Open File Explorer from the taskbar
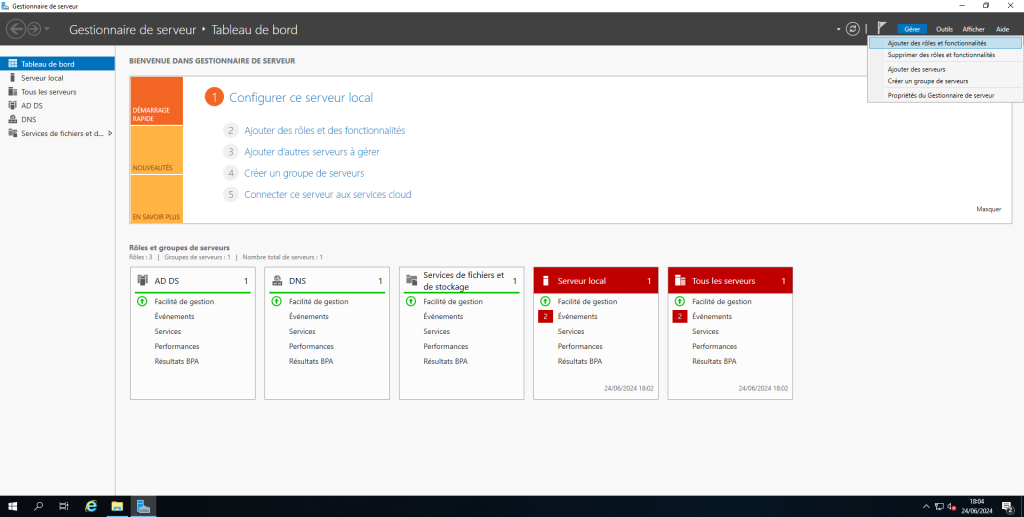The width and height of the screenshot is (1024, 517). click(117, 506)
